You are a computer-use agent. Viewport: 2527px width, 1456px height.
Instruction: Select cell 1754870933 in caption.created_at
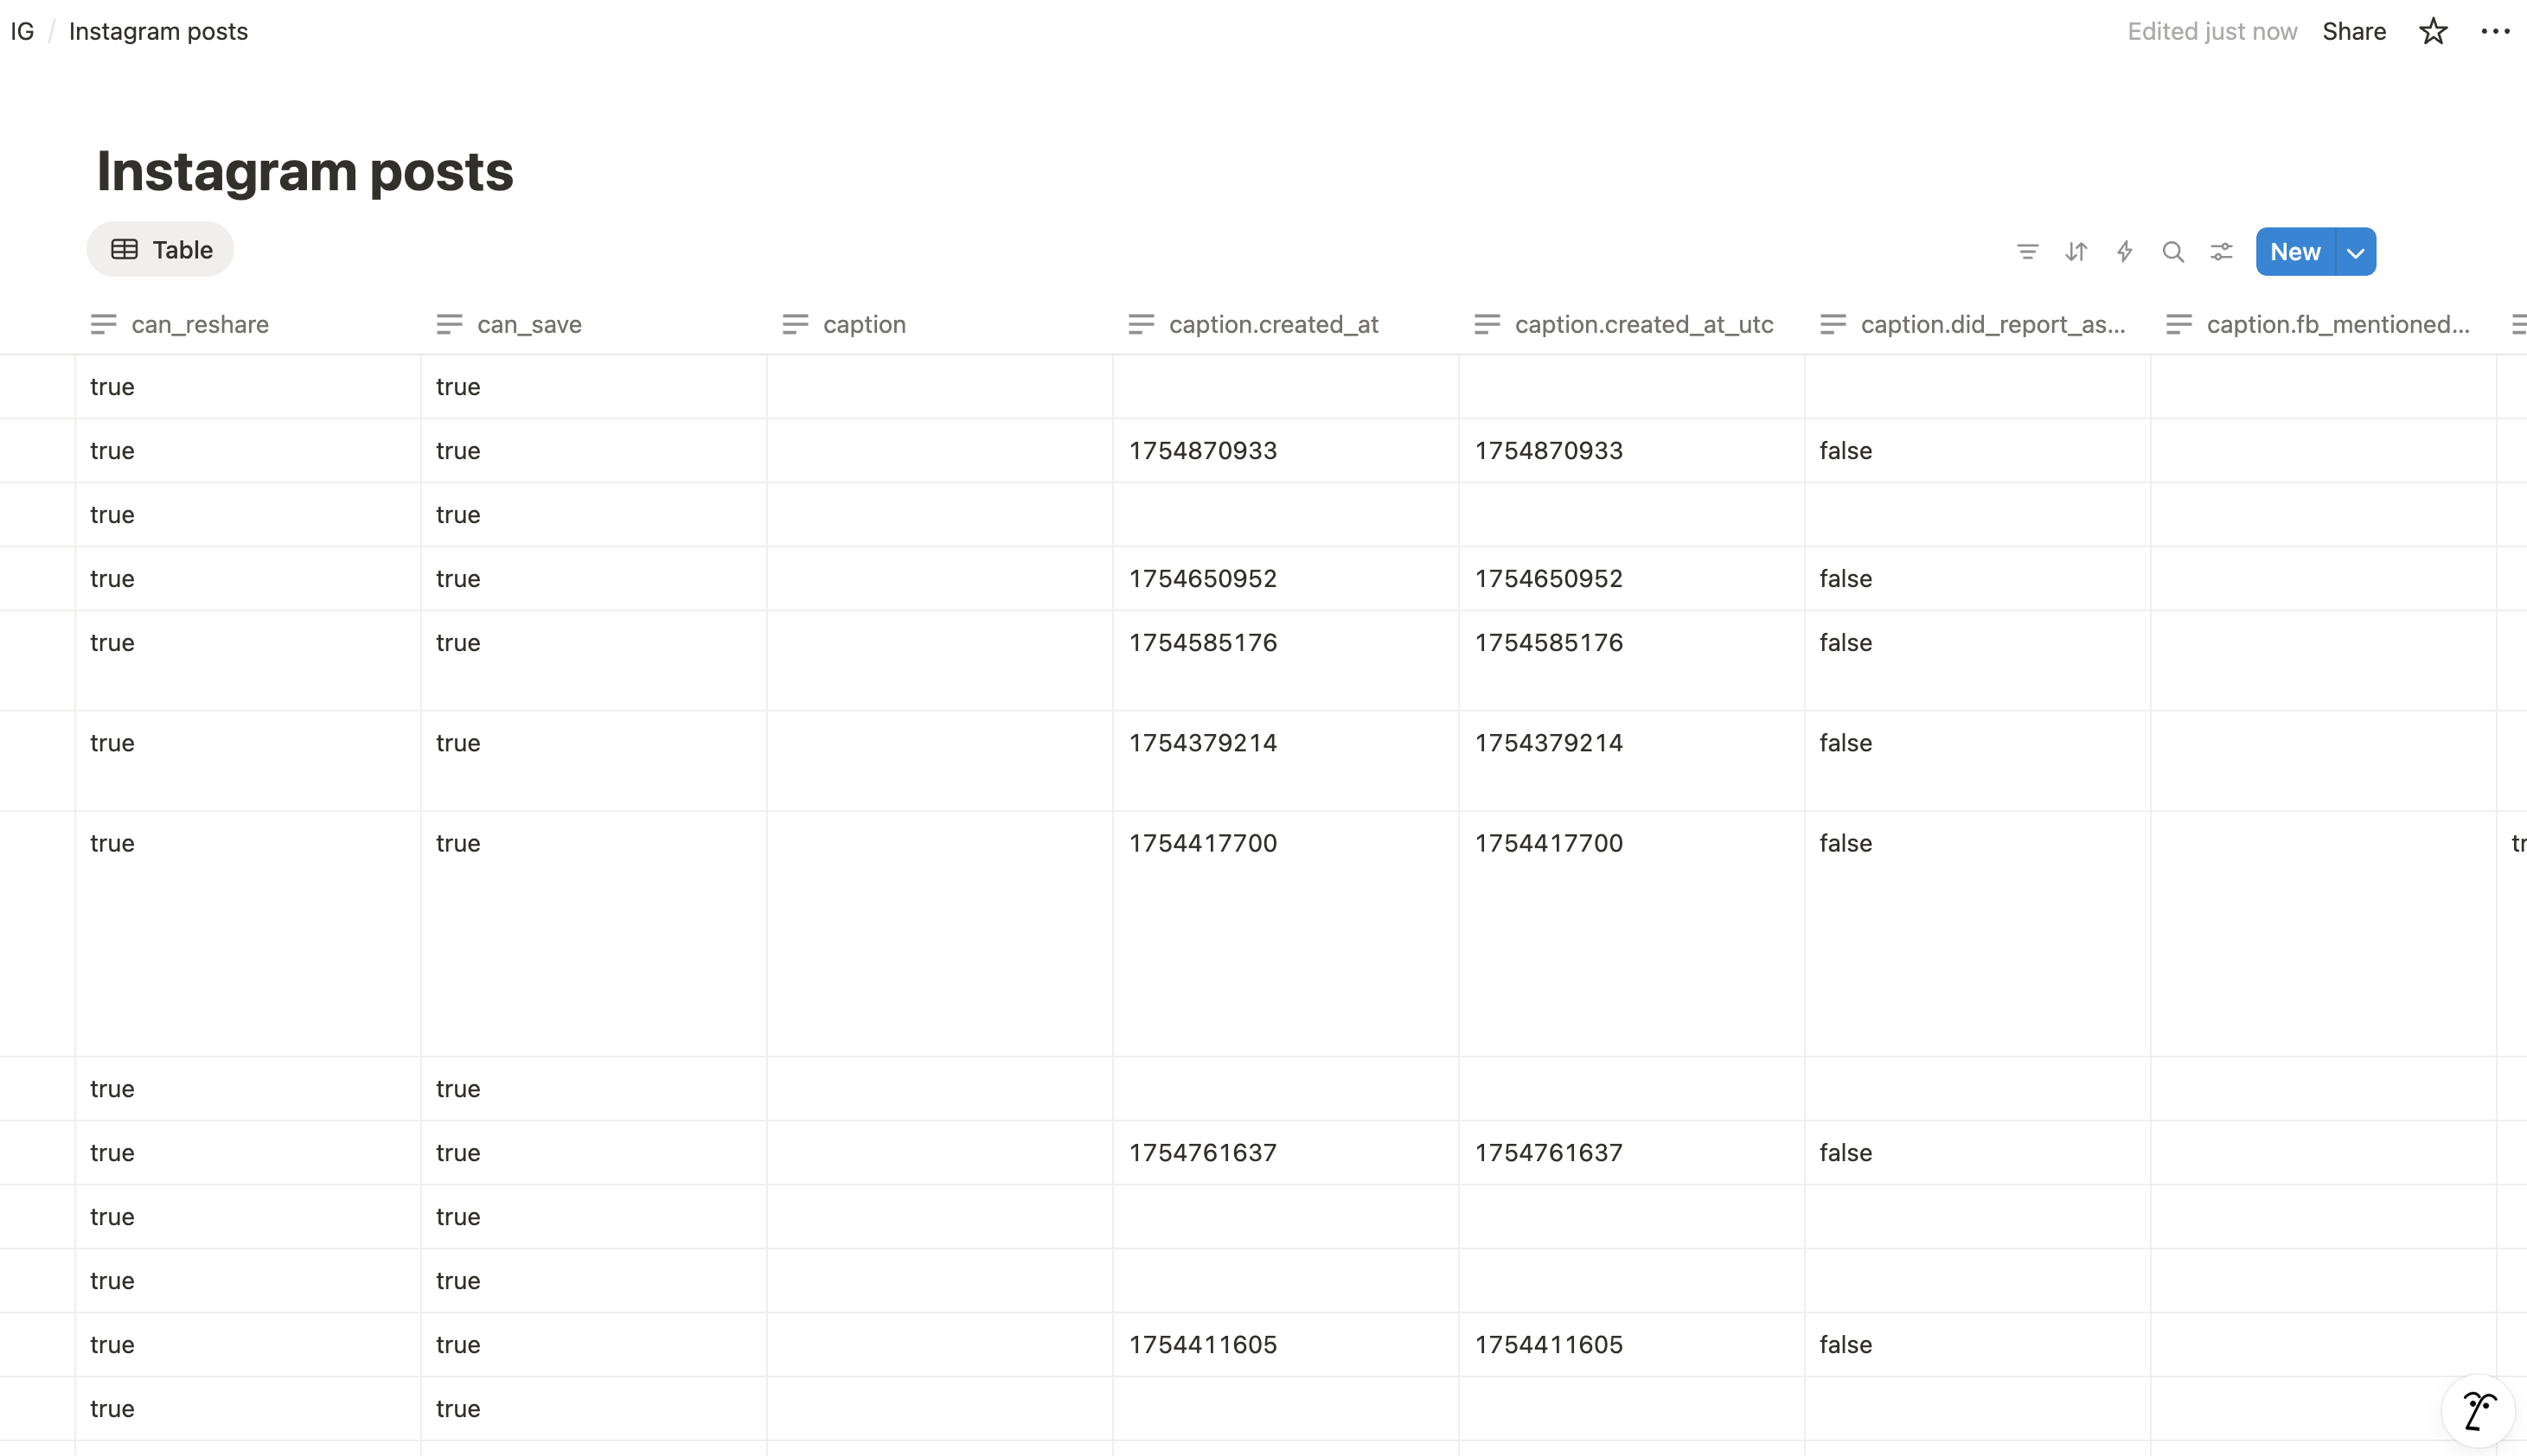pyautogui.click(x=1286, y=451)
